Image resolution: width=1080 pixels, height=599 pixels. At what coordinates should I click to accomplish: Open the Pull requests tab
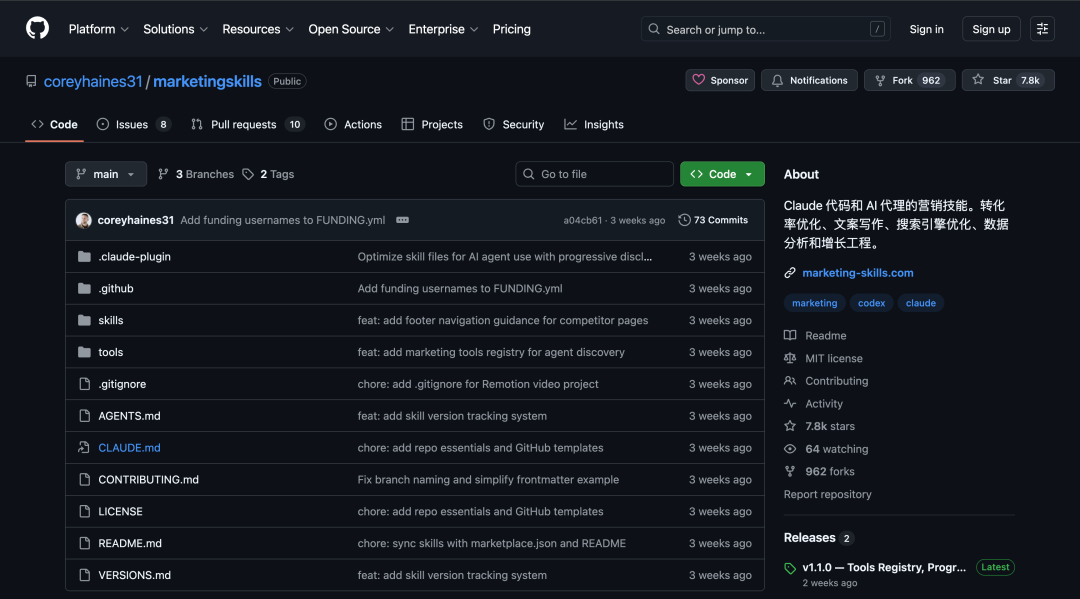click(237, 124)
